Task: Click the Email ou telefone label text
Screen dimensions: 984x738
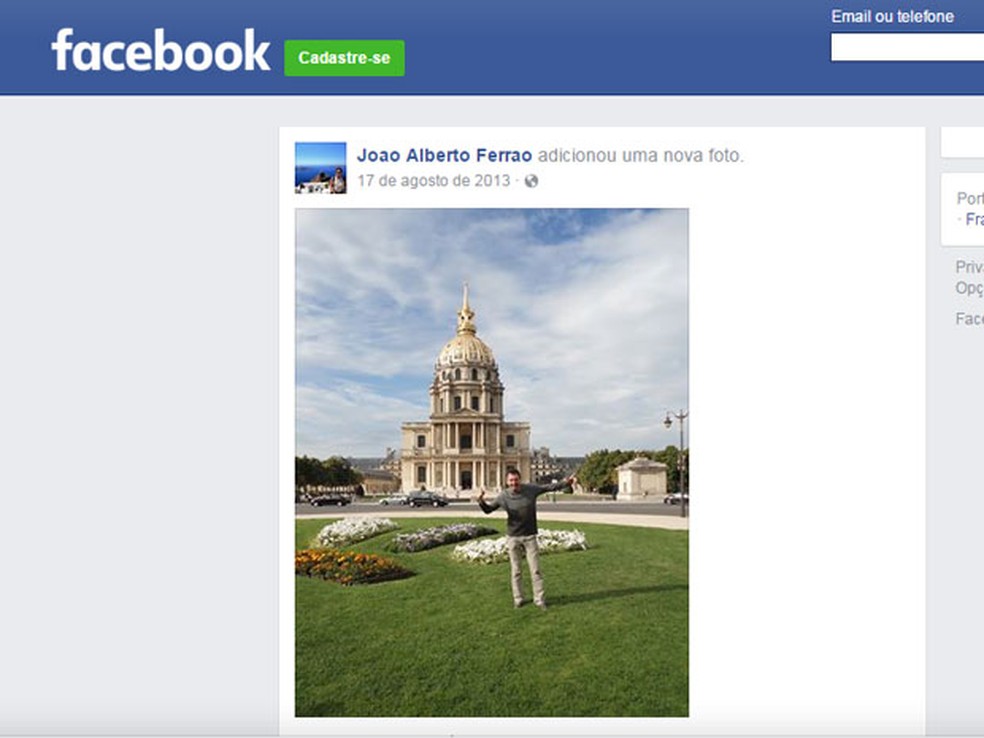Action: 894,16
